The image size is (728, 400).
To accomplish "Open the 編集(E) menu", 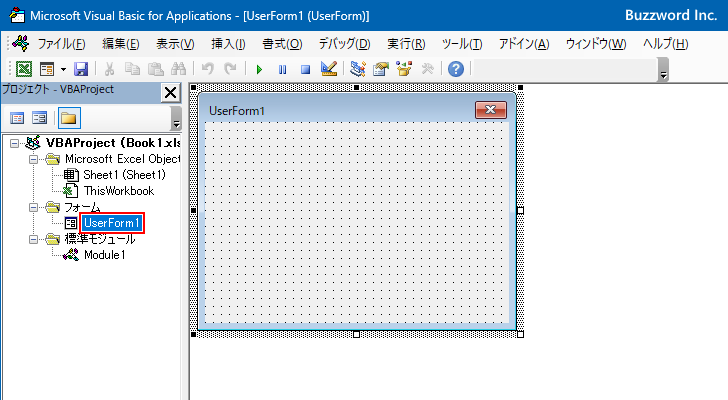I will coord(121,44).
